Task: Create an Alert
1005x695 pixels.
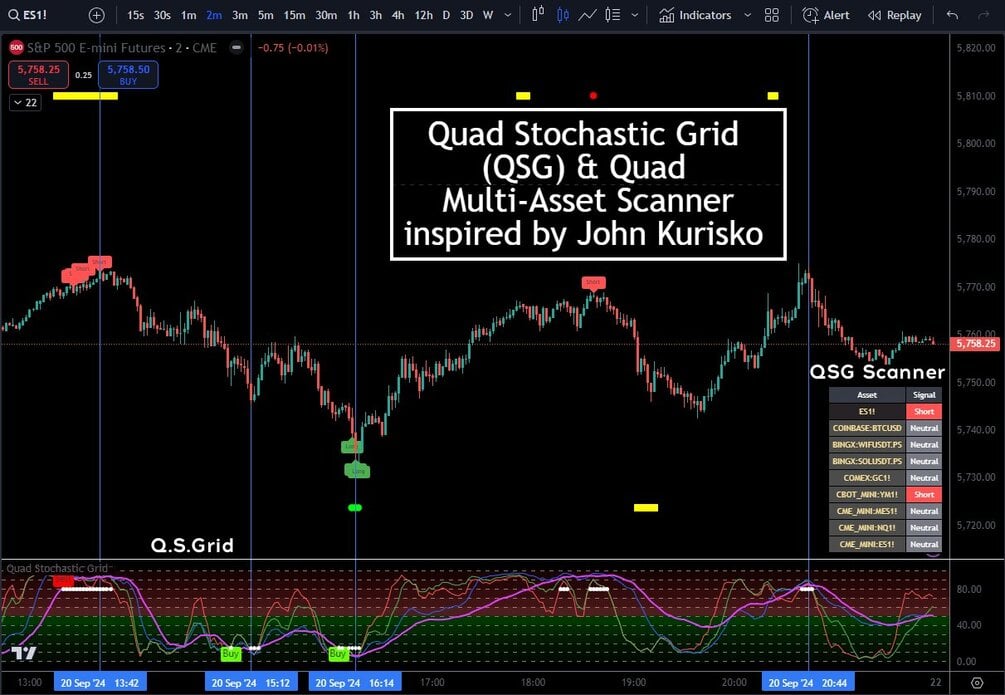Action: [x=826, y=15]
